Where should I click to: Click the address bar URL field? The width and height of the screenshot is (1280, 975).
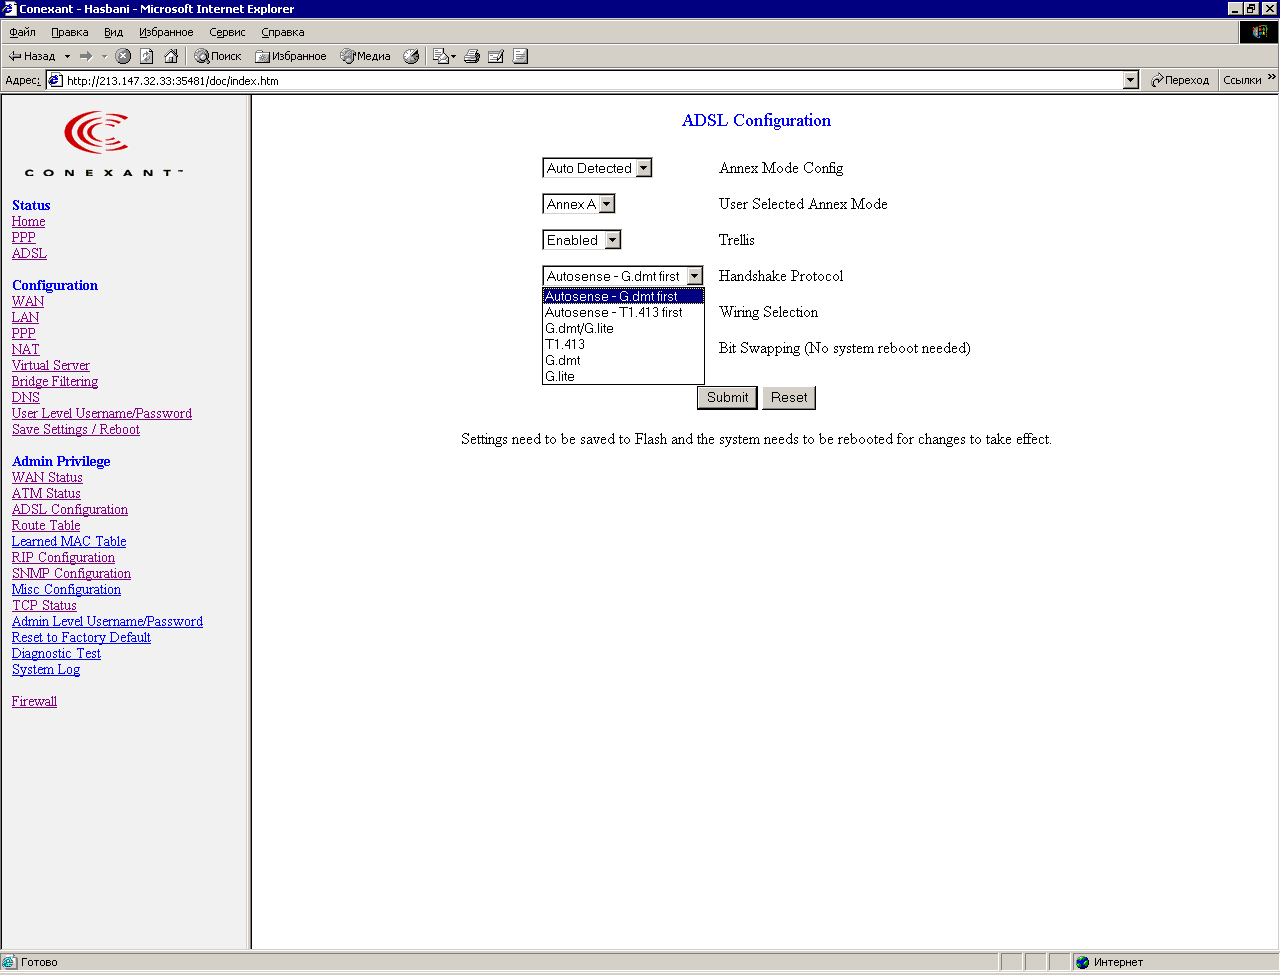tap(593, 80)
